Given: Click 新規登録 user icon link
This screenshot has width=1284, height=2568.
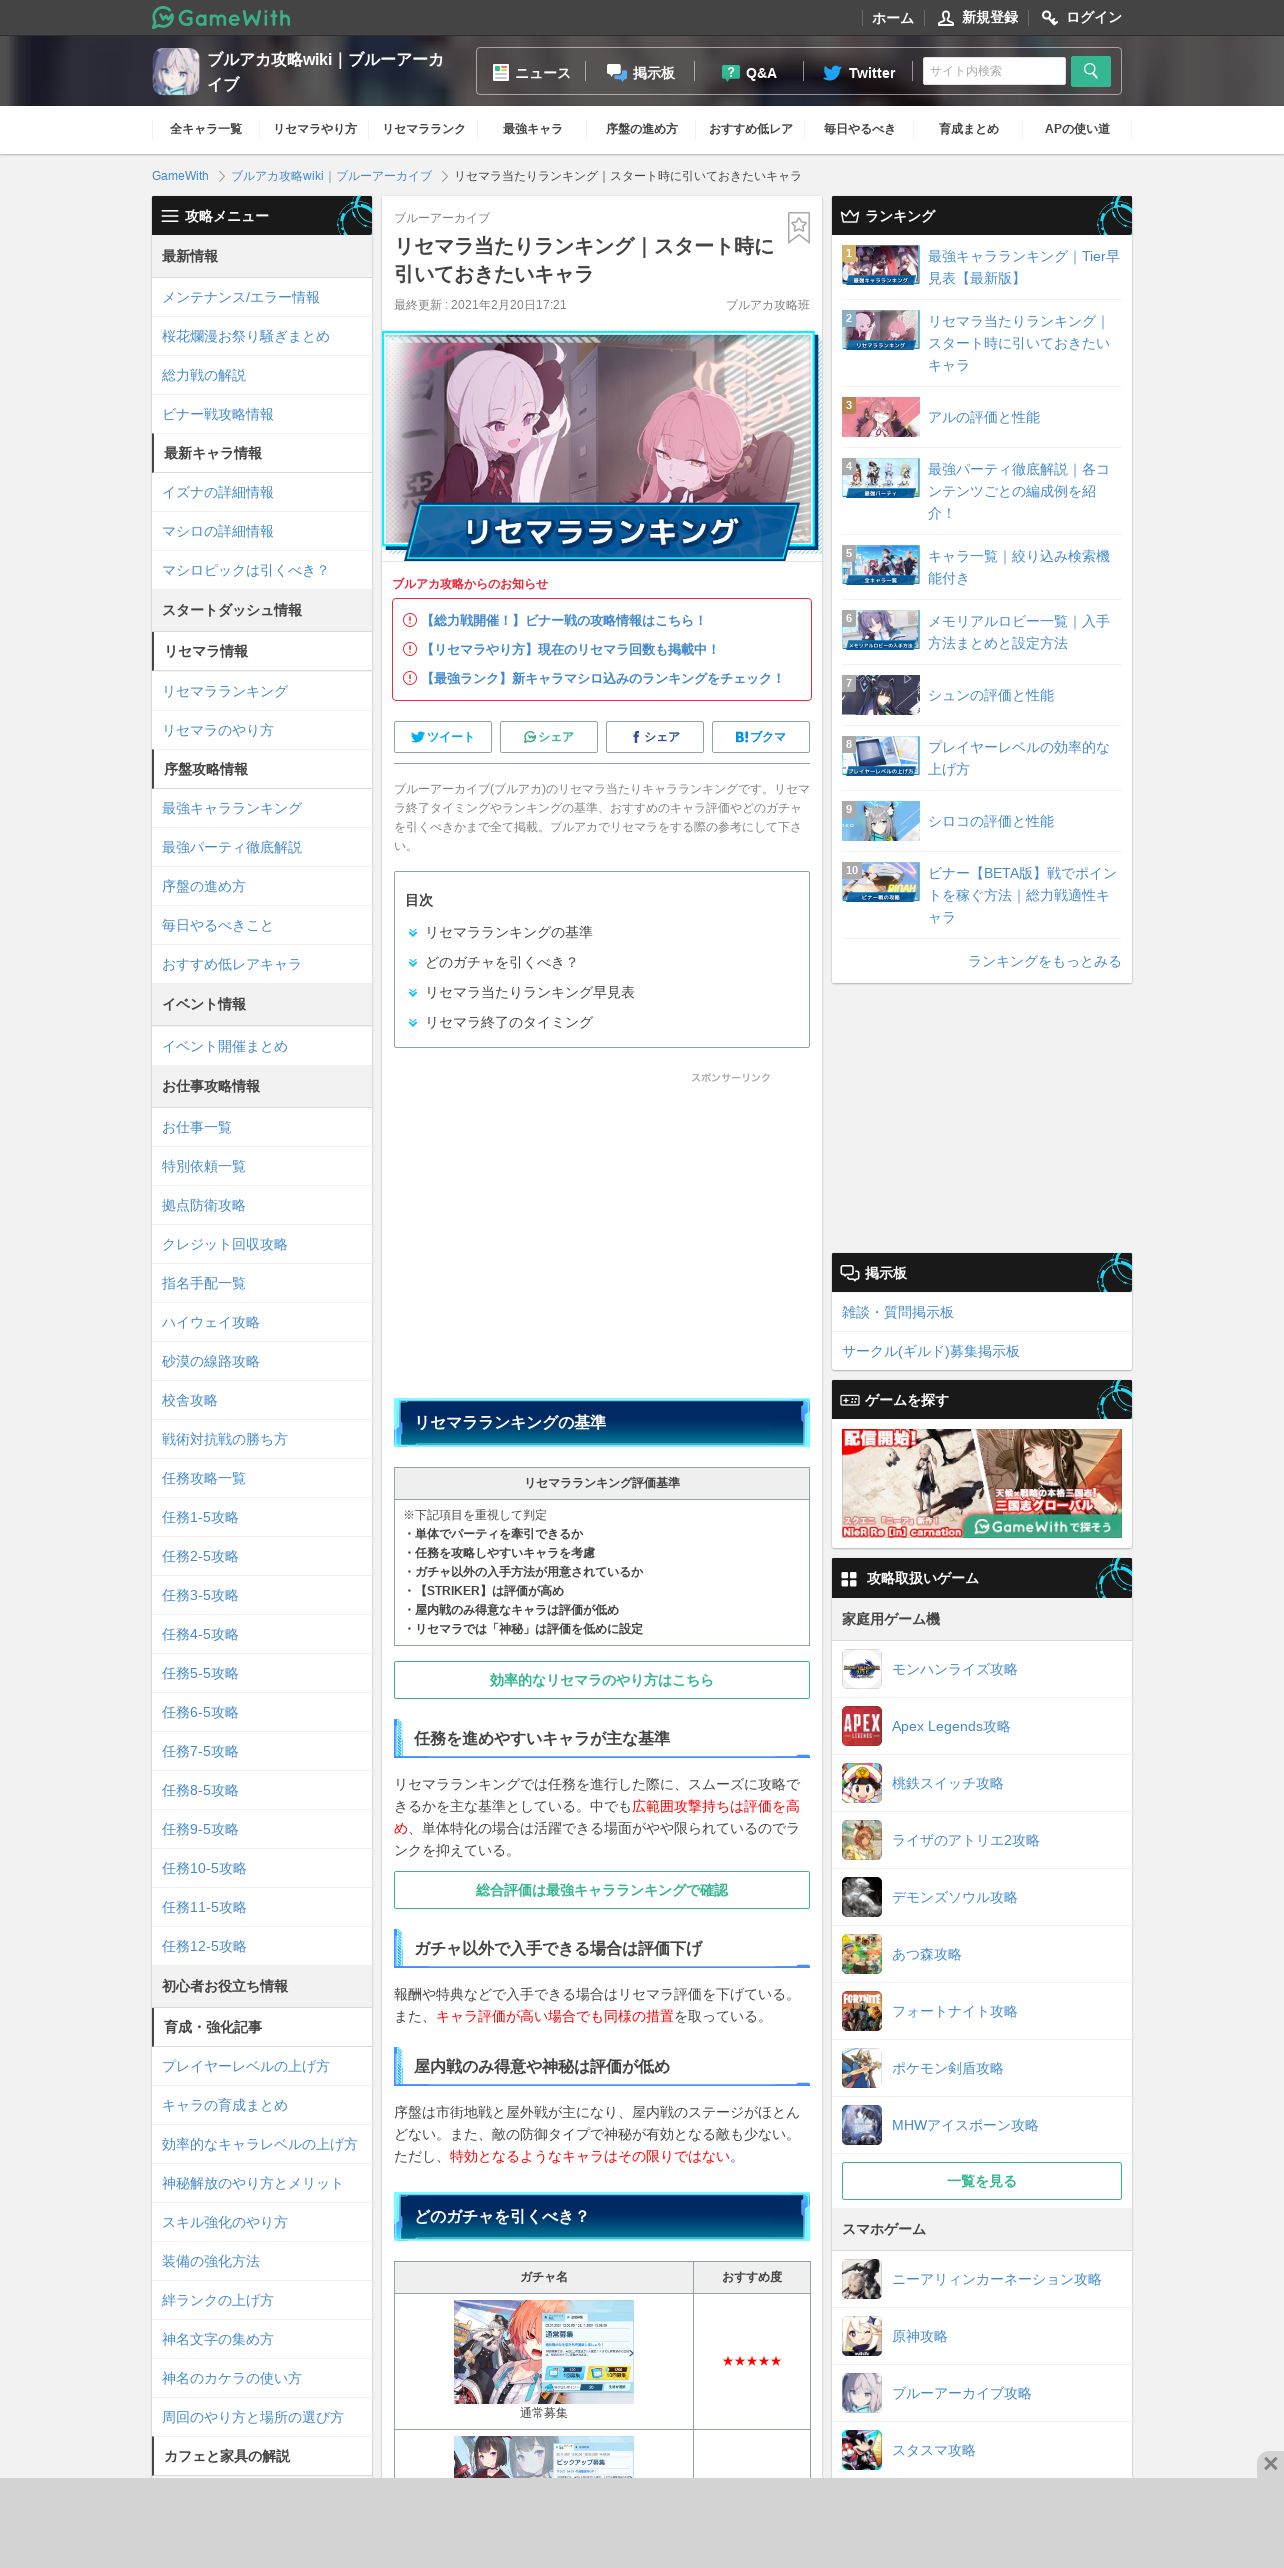Looking at the screenshot, I should pyautogui.click(x=977, y=18).
